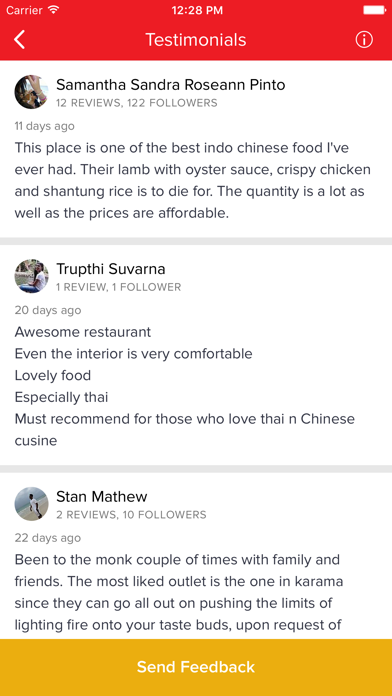Open Stan Mathew's profile picture

(x=32, y=504)
